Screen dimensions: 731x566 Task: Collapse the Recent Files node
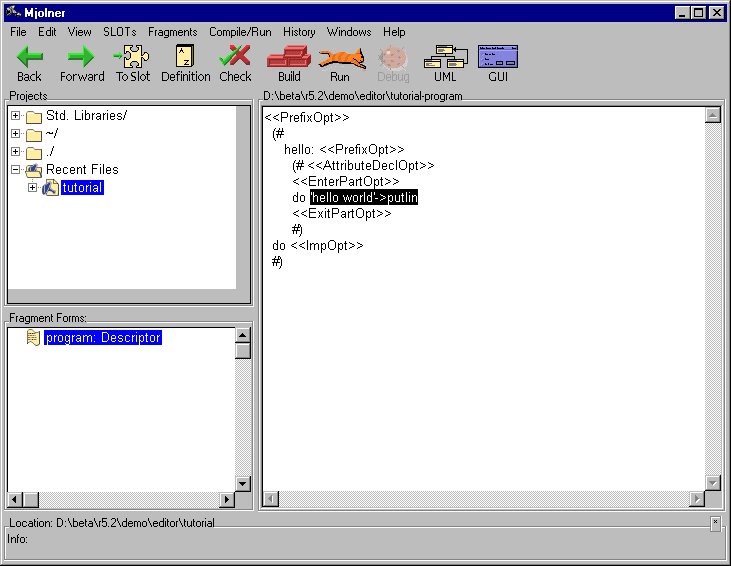16,170
